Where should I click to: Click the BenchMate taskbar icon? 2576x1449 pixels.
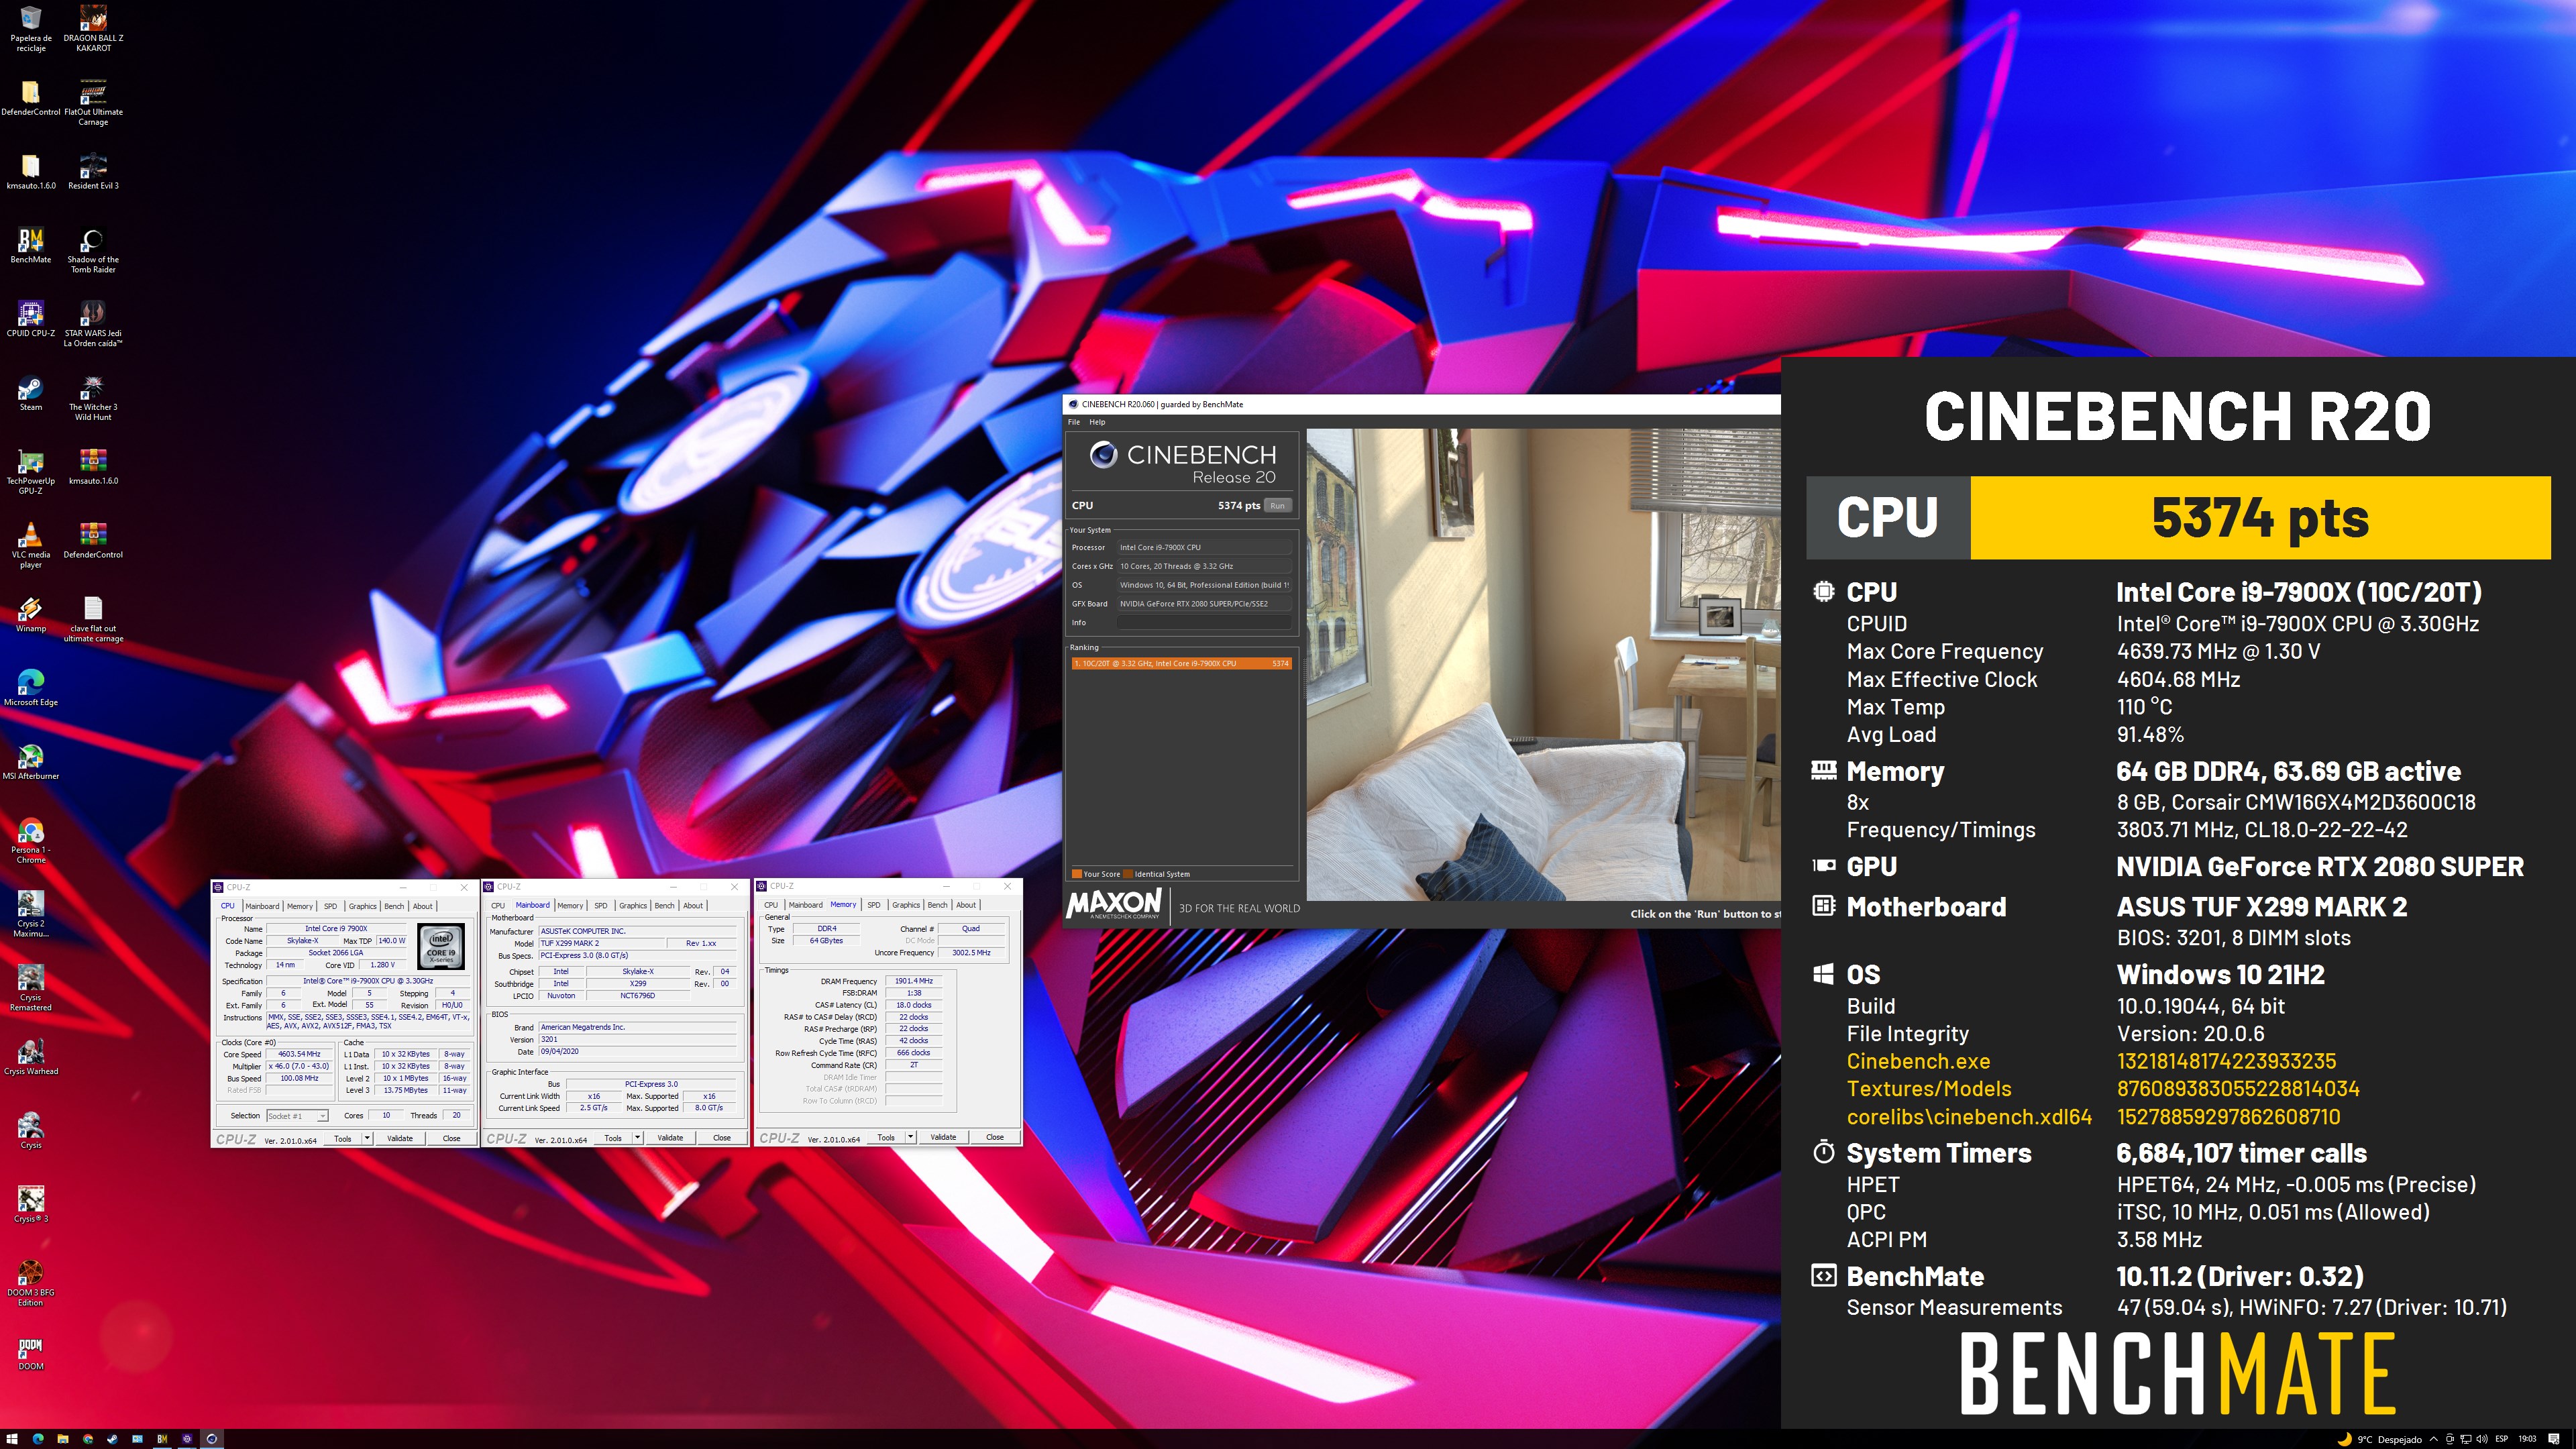click(x=162, y=1439)
